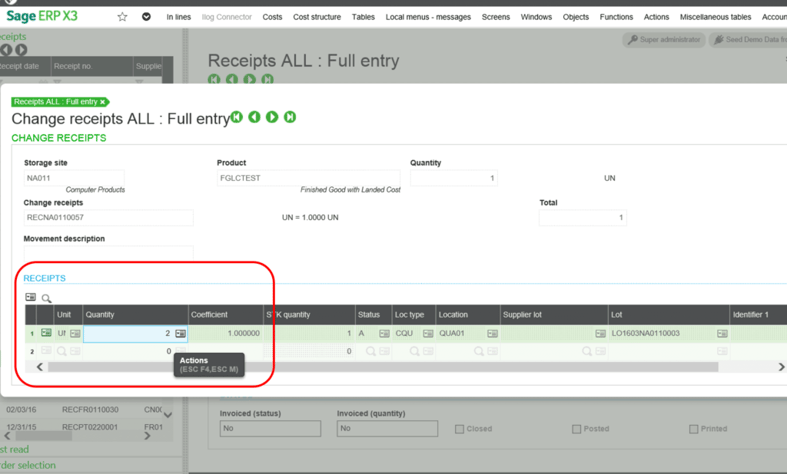Open Local menus - messages
The height and width of the screenshot is (474, 787).
click(428, 17)
